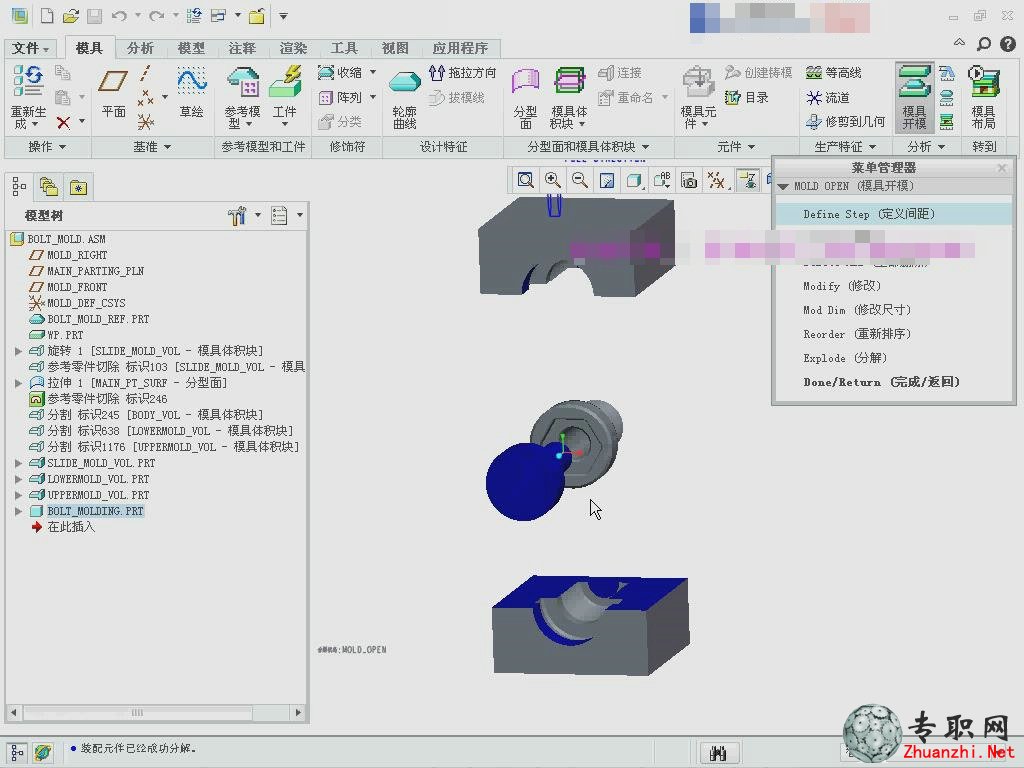Open the 文件 file menu
The width and height of the screenshot is (1024, 768).
tap(31, 48)
